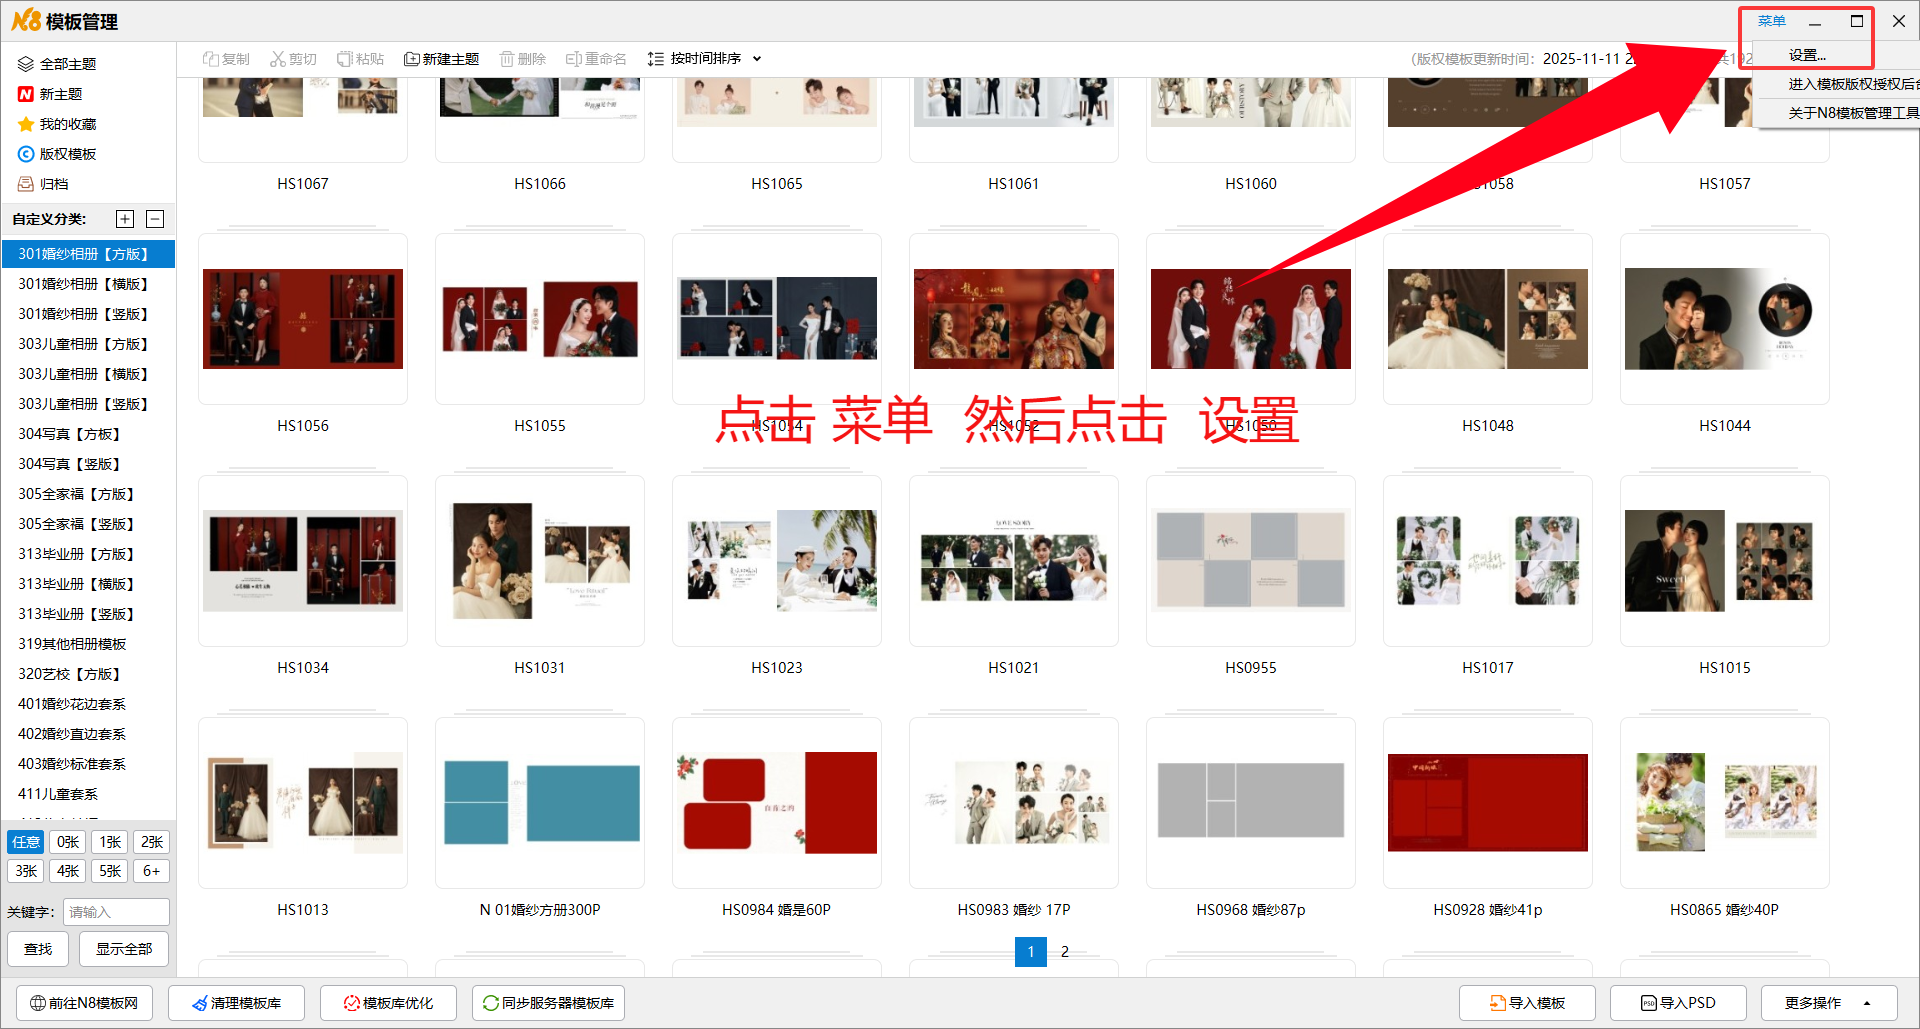Go to page 2 of templates
The image size is (1920, 1029).
coord(1065,952)
